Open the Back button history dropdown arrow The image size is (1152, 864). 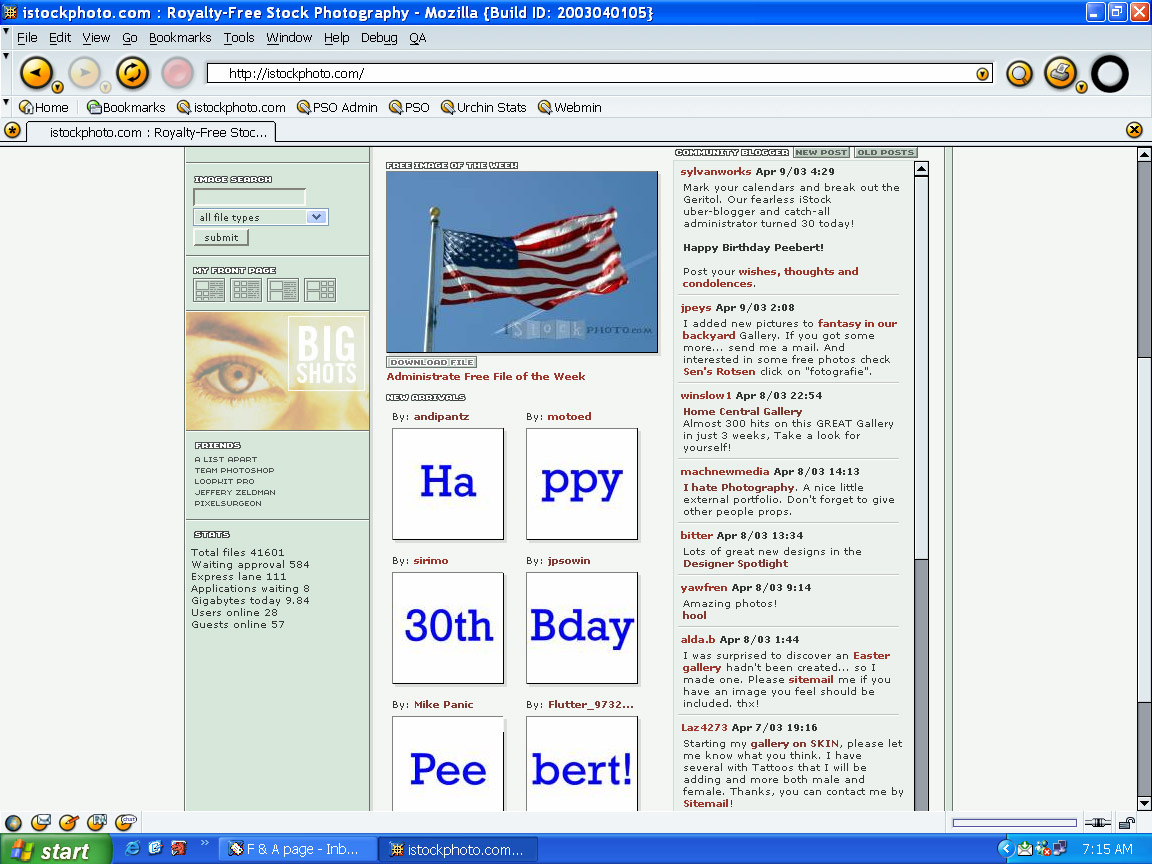click(x=57, y=87)
